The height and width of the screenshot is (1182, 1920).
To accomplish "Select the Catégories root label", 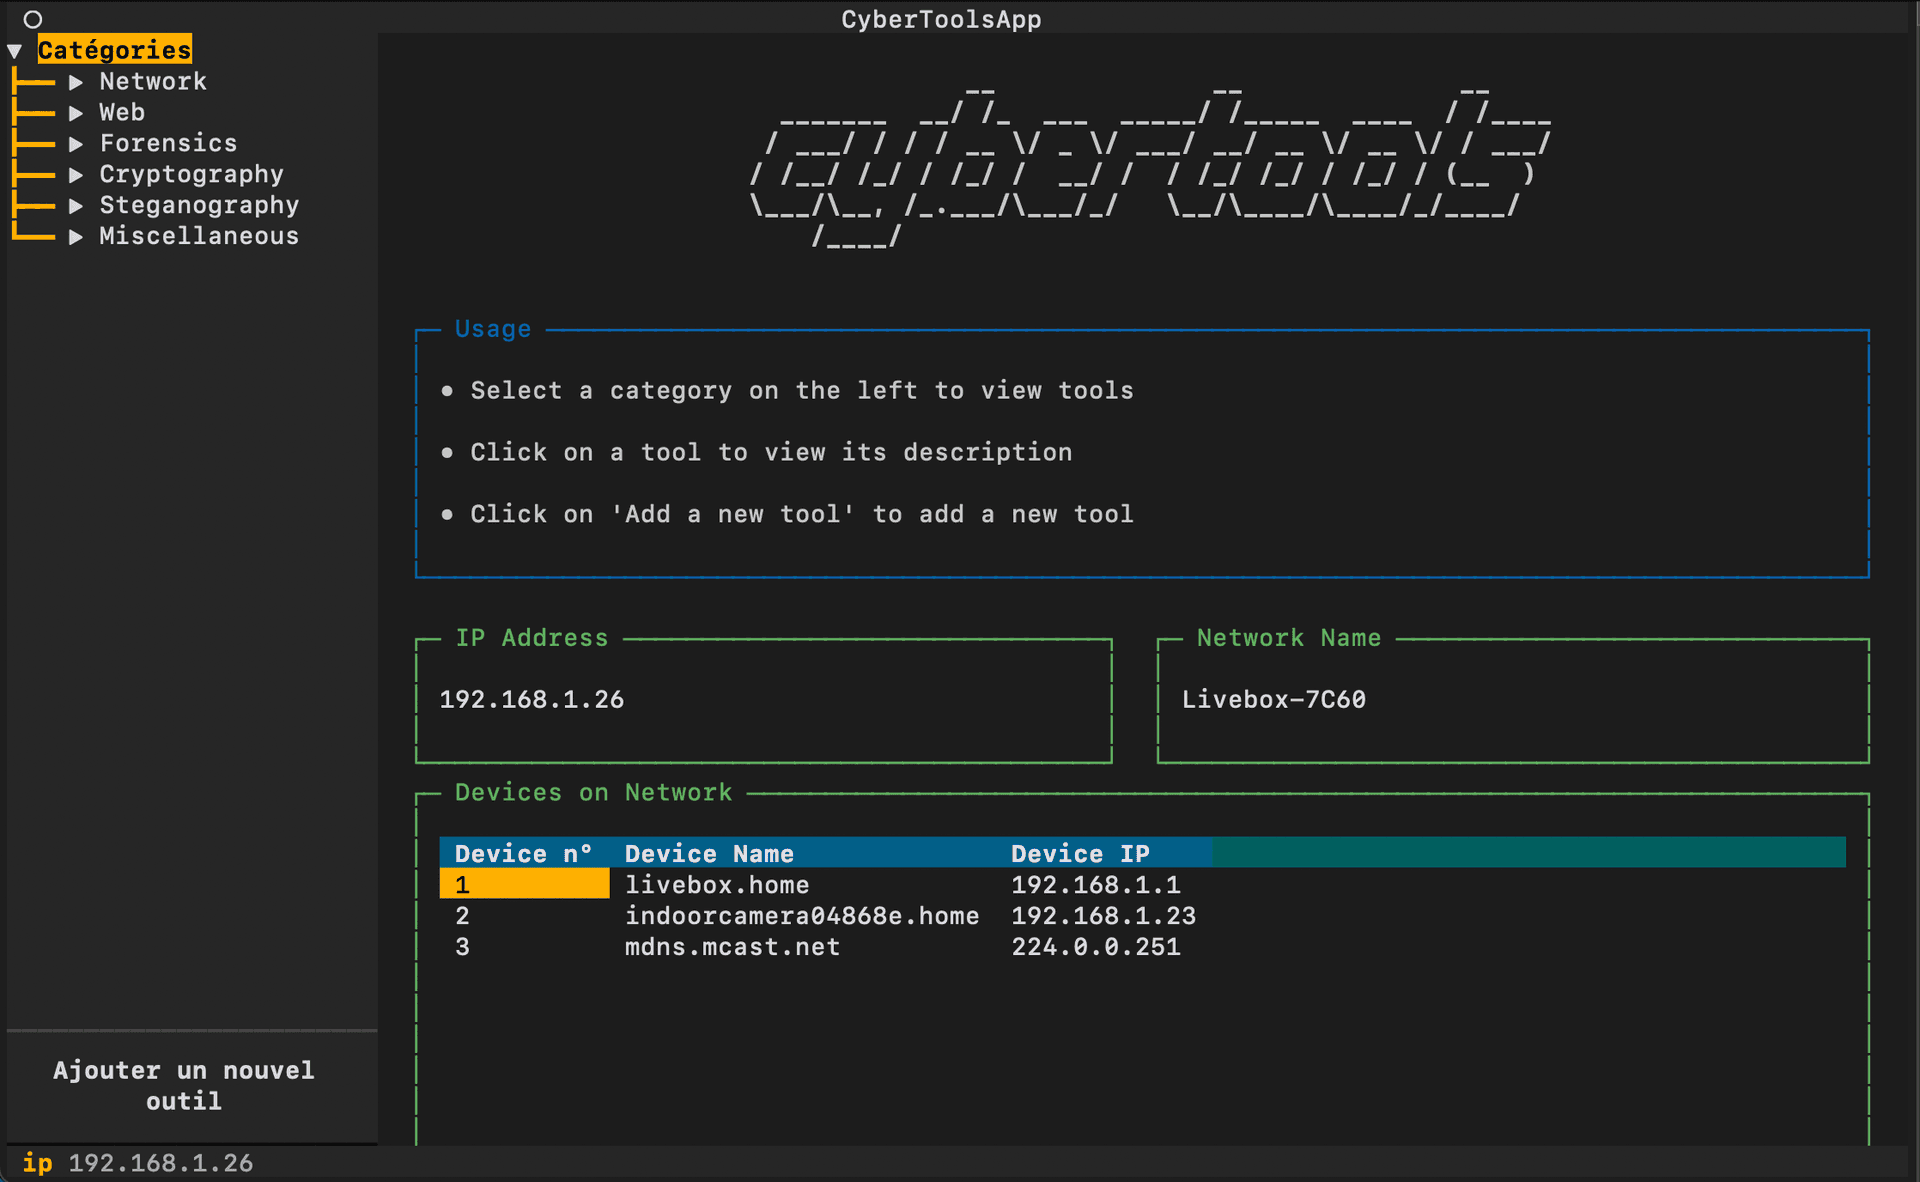I will point(115,50).
